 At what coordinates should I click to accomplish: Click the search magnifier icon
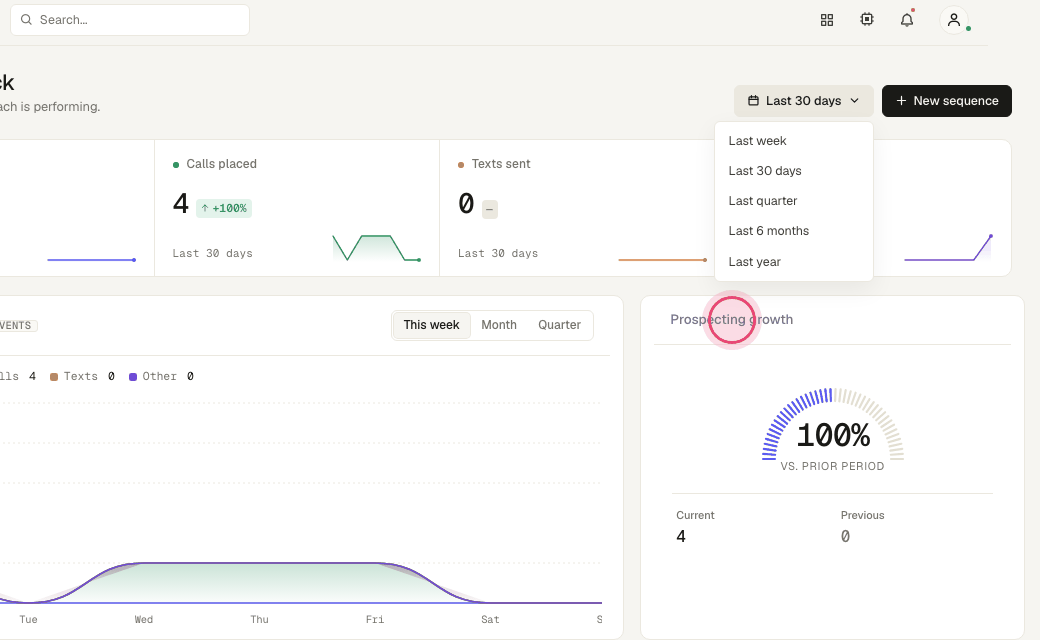[x=27, y=20]
